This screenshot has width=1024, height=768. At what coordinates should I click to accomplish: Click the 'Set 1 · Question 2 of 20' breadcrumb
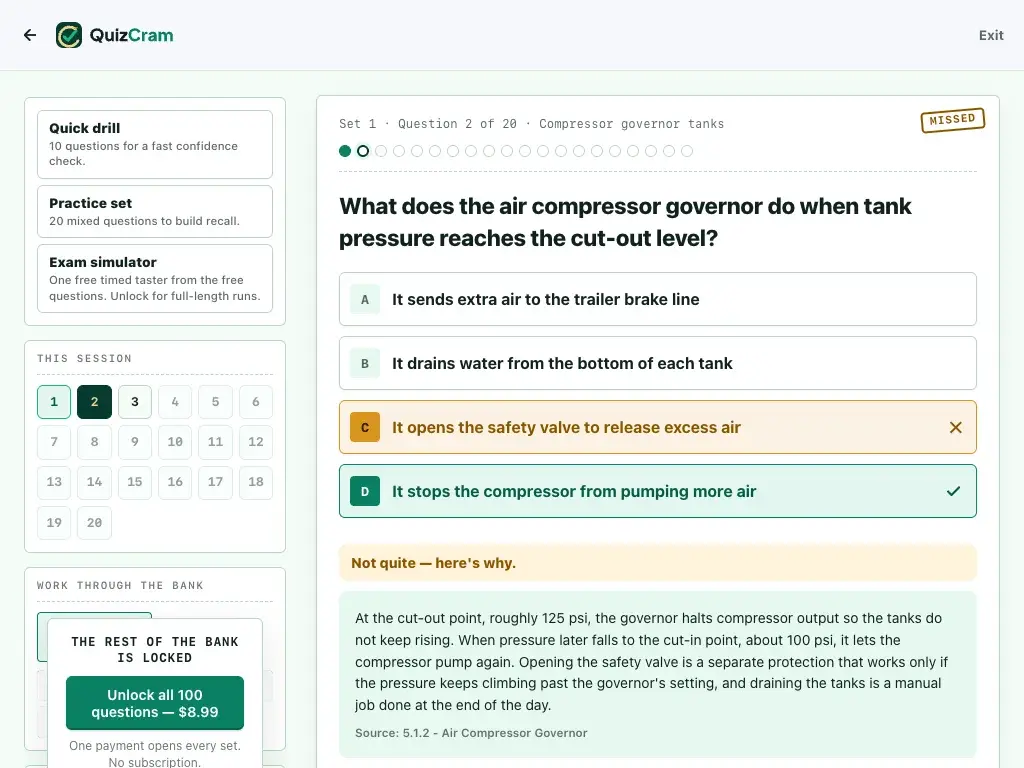(x=428, y=124)
